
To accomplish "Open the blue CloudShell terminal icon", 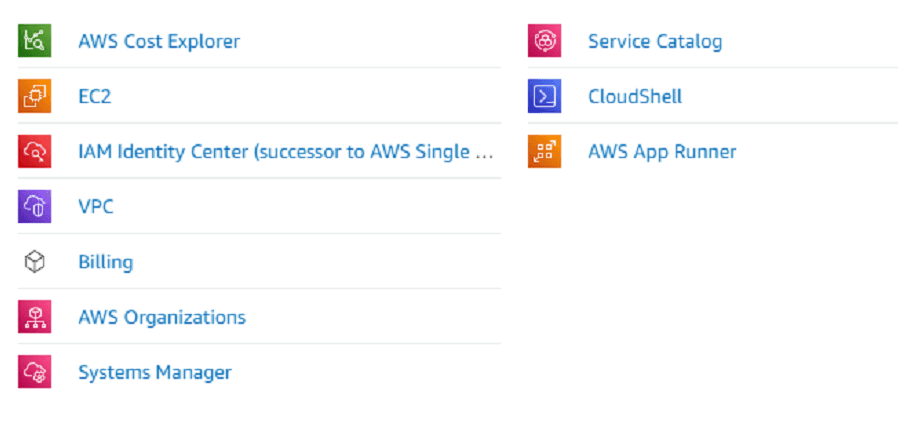I will (x=545, y=96).
